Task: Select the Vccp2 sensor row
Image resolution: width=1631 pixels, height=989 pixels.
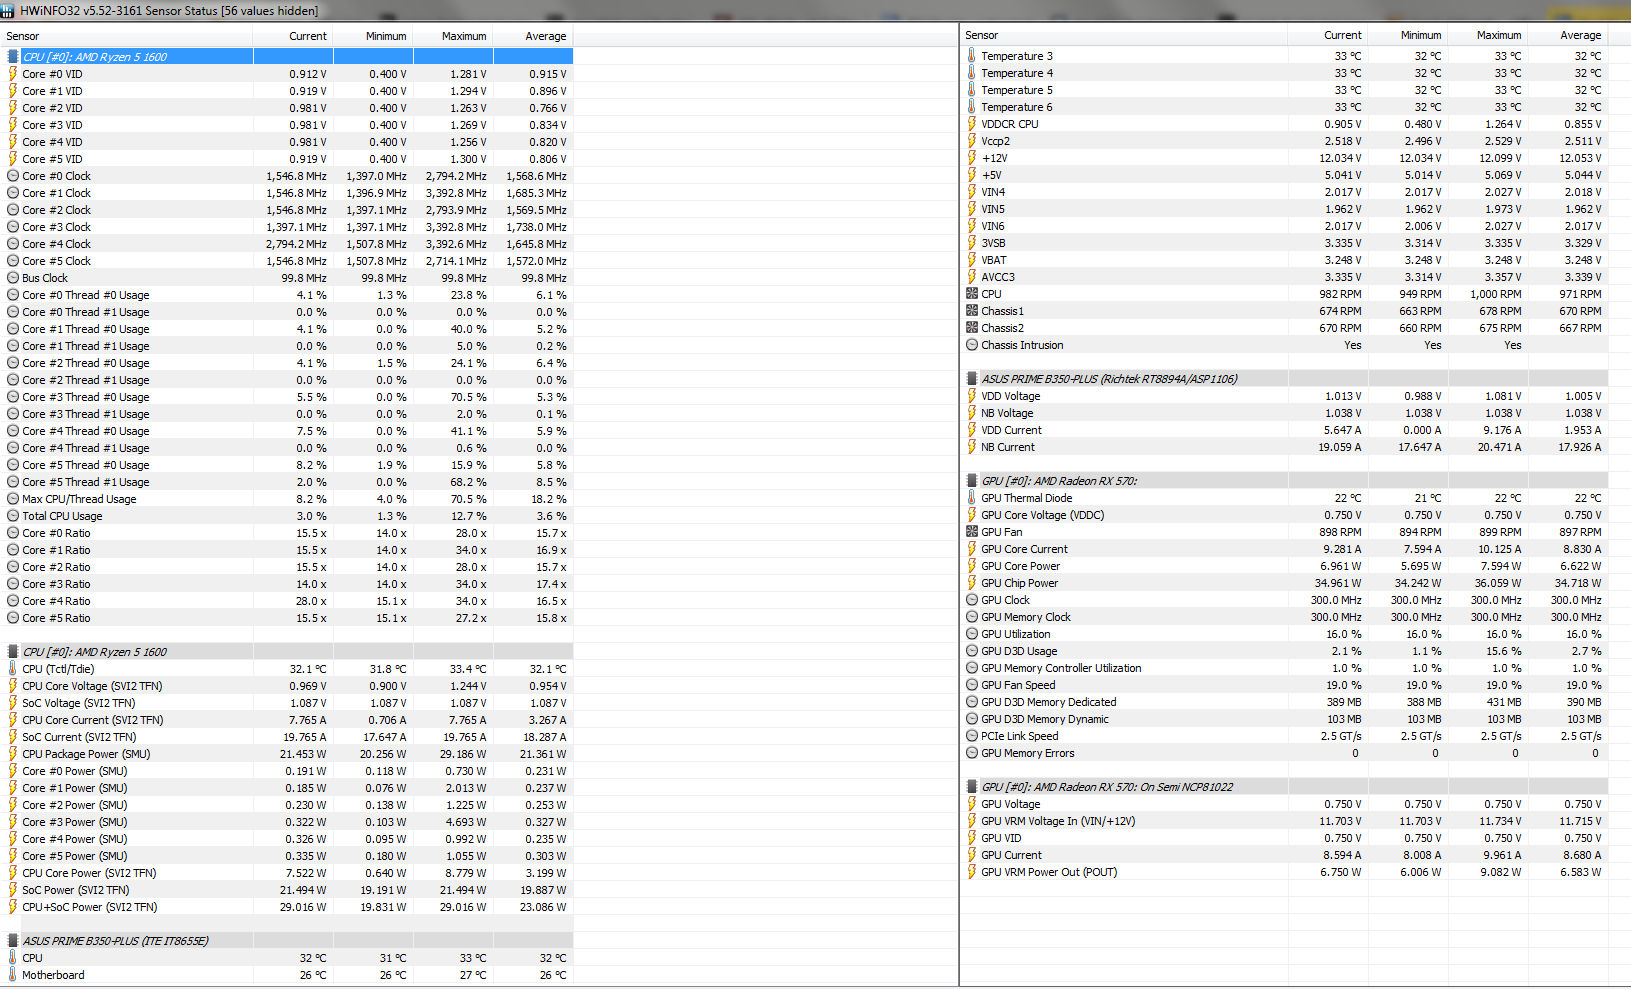Action: click(x=1285, y=141)
